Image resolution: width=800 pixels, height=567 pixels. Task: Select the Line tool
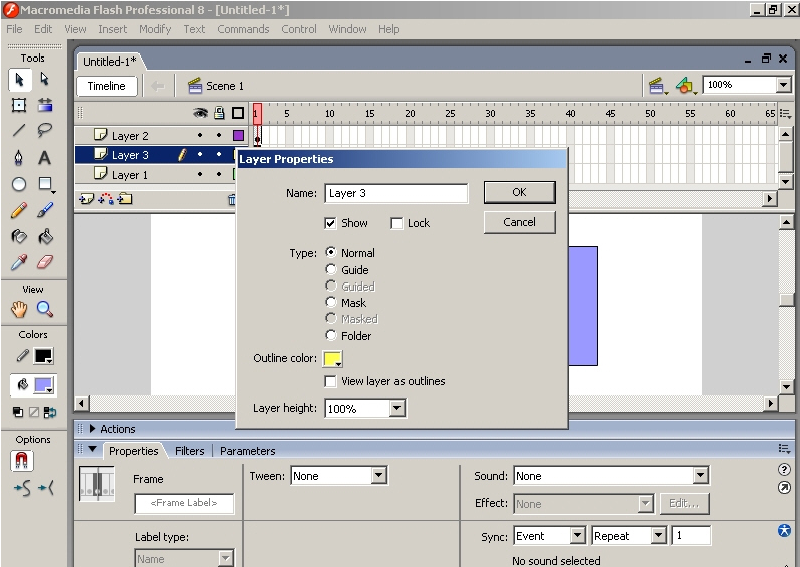point(19,131)
